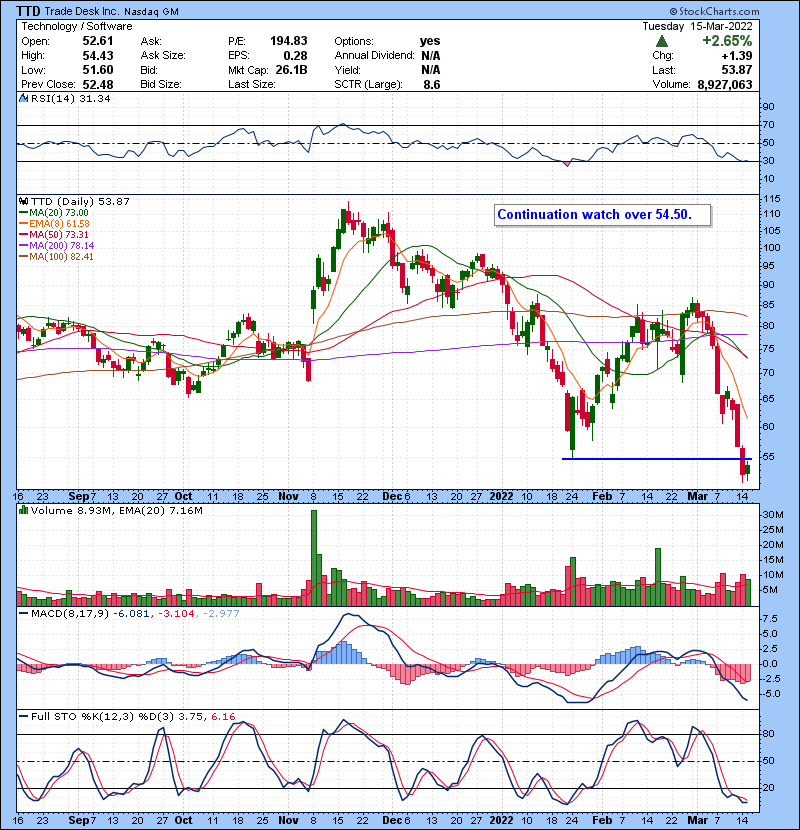Click the P/E value 194.83
The image size is (800, 830).
(x=289, y=41)
